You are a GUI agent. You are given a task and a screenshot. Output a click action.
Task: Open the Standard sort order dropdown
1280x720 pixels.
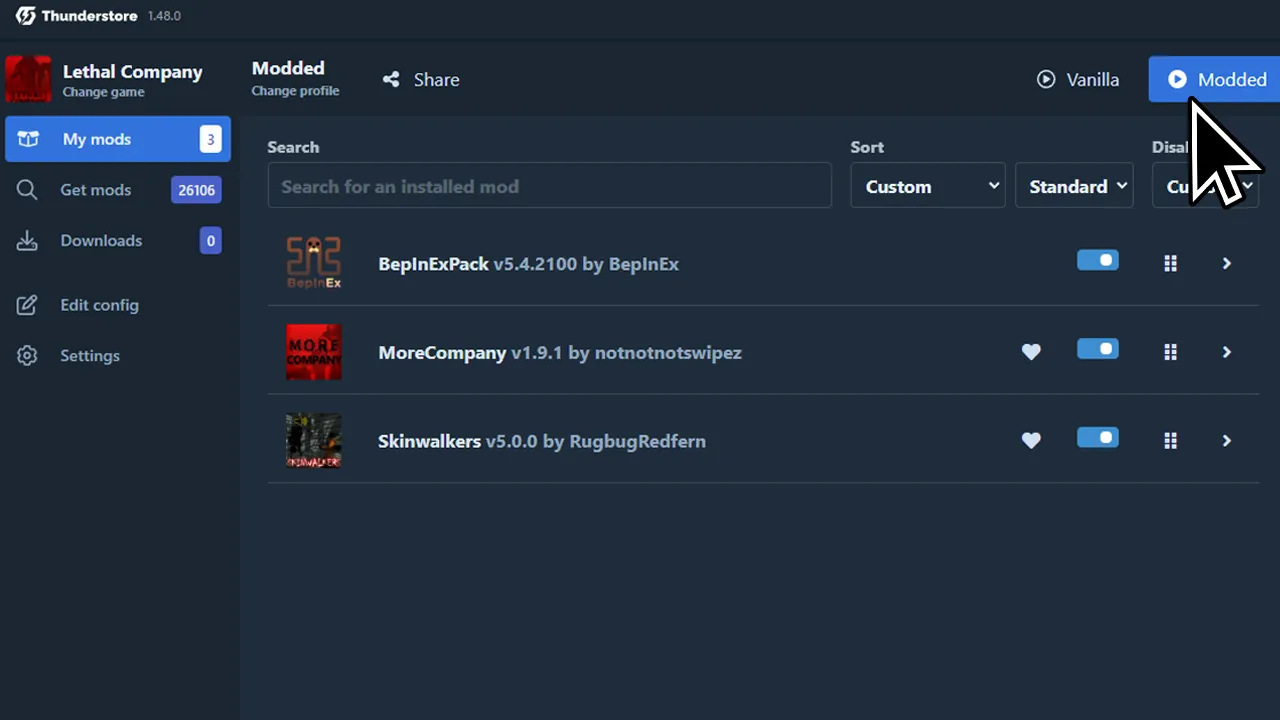(1074, 186)
